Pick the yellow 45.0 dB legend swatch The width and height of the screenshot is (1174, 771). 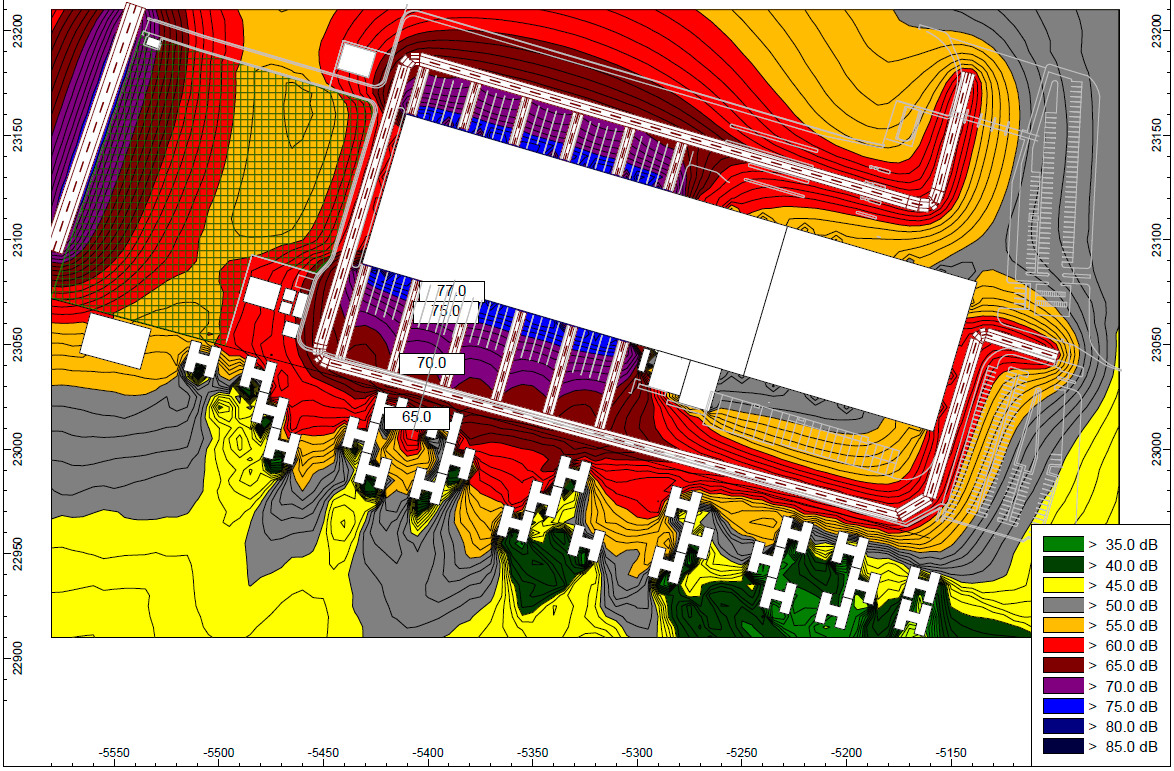(x=1062, y=585)
